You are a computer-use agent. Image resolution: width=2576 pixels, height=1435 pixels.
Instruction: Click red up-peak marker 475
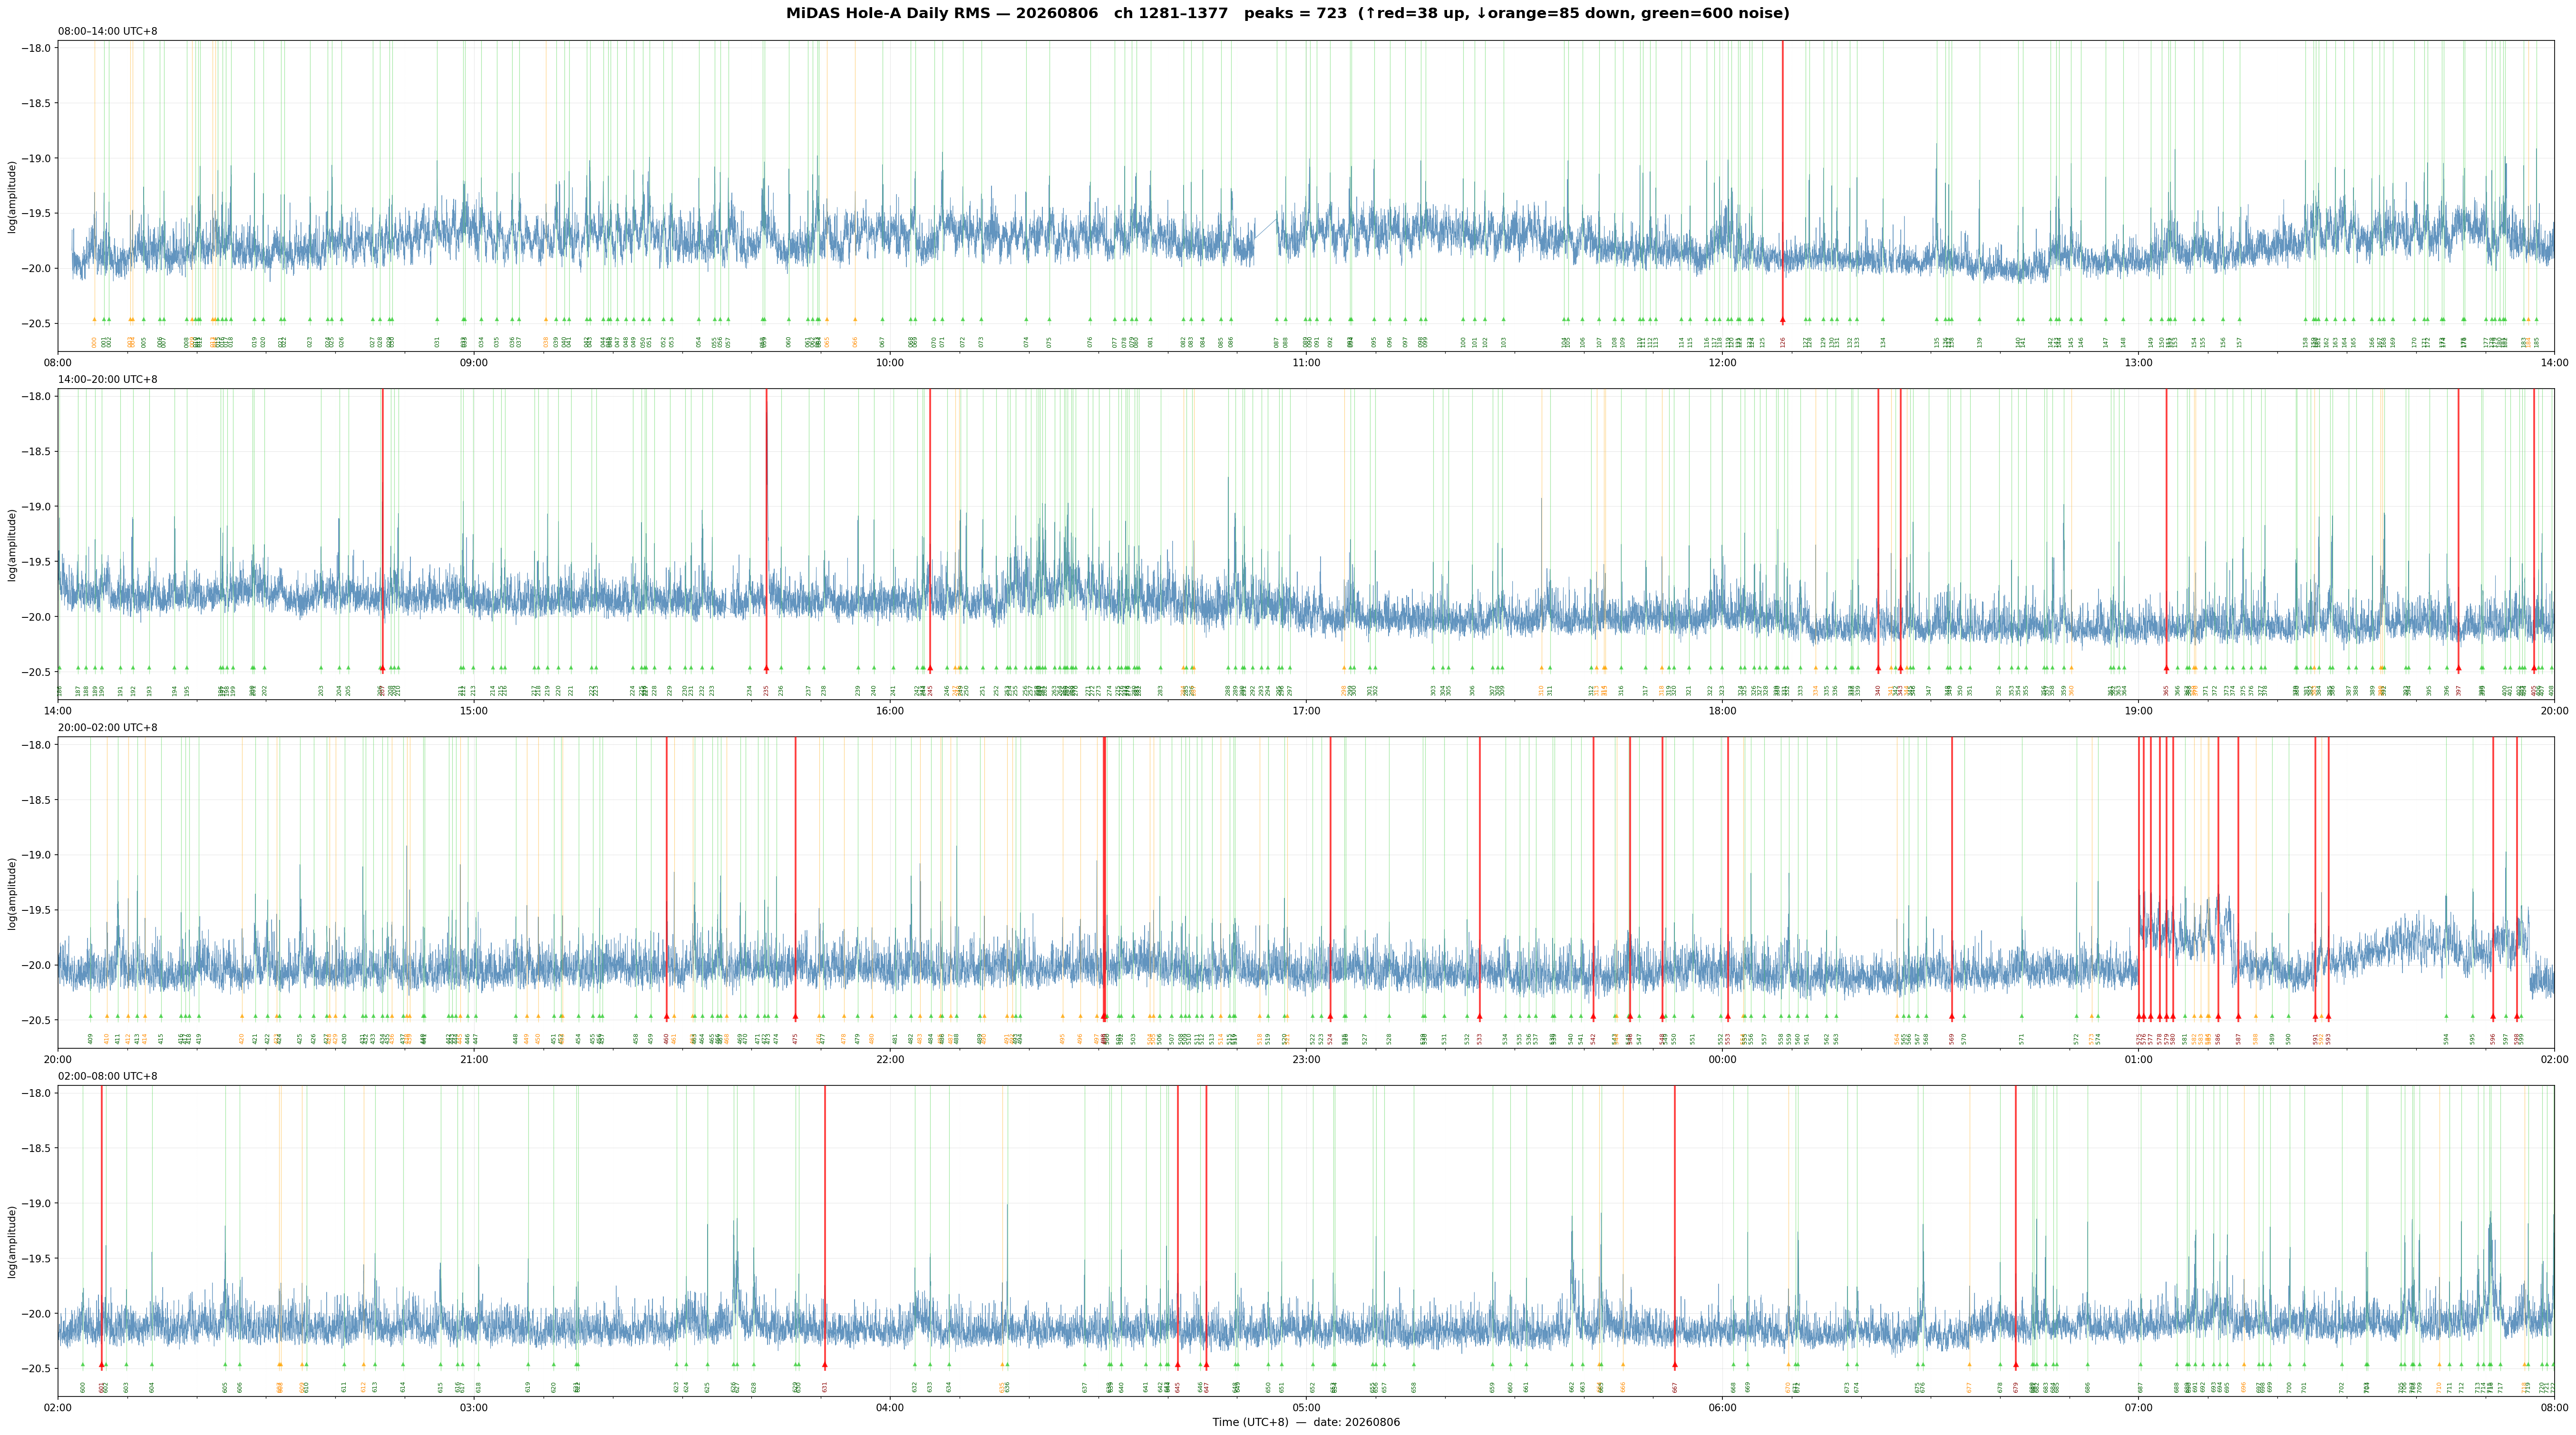[x=795, y=1017]
